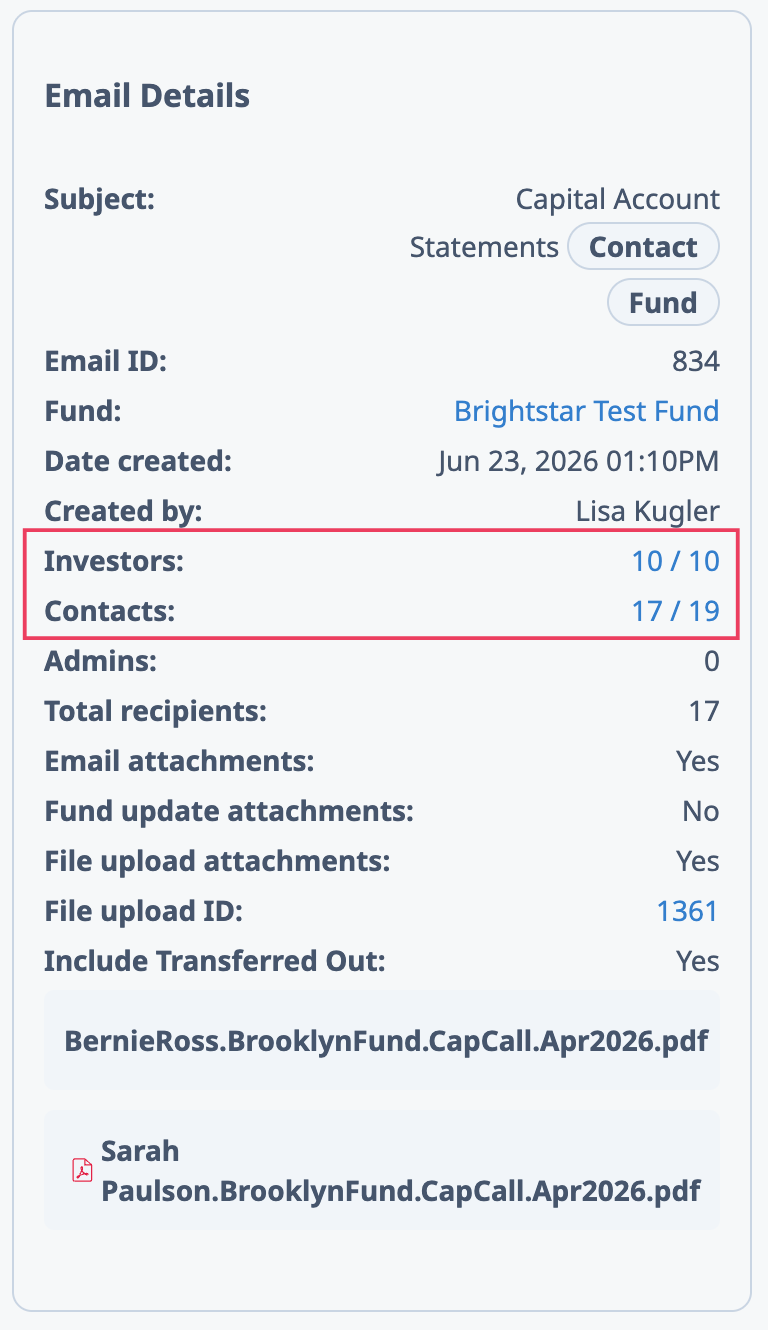Click the Created by name Lisa Kugler
Viewport: 768px width, 1330px height.
[x=647, y=511]
